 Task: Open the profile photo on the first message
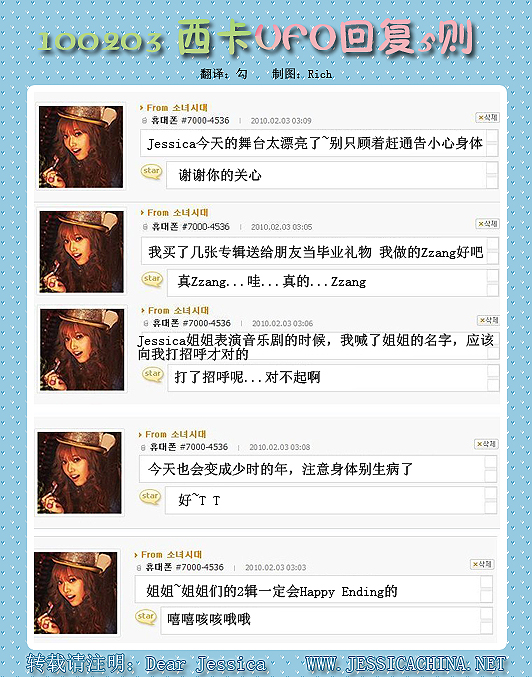click(81, 147)
